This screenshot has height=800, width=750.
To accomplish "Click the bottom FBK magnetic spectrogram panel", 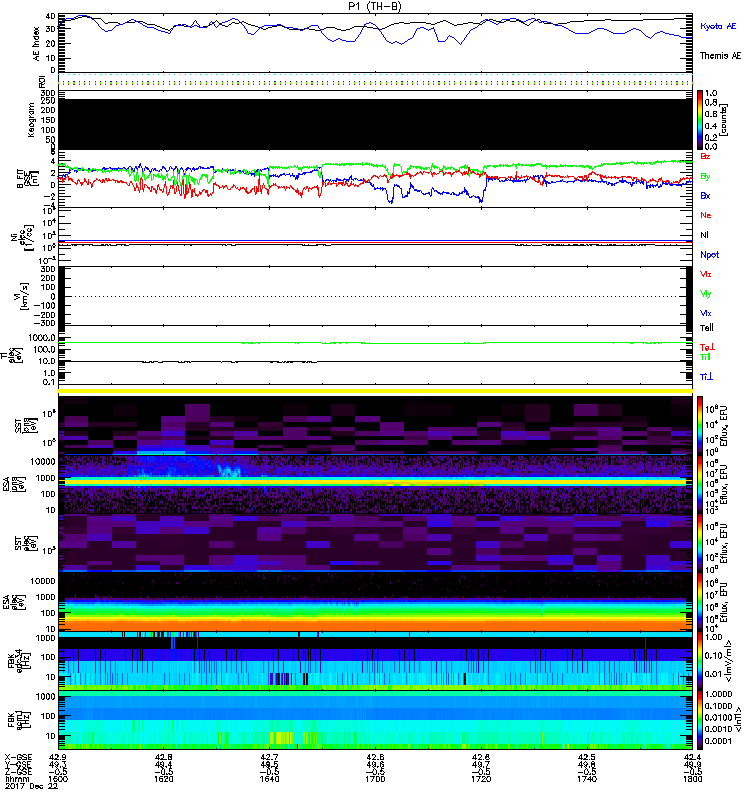I will click(x=375, y=721).
